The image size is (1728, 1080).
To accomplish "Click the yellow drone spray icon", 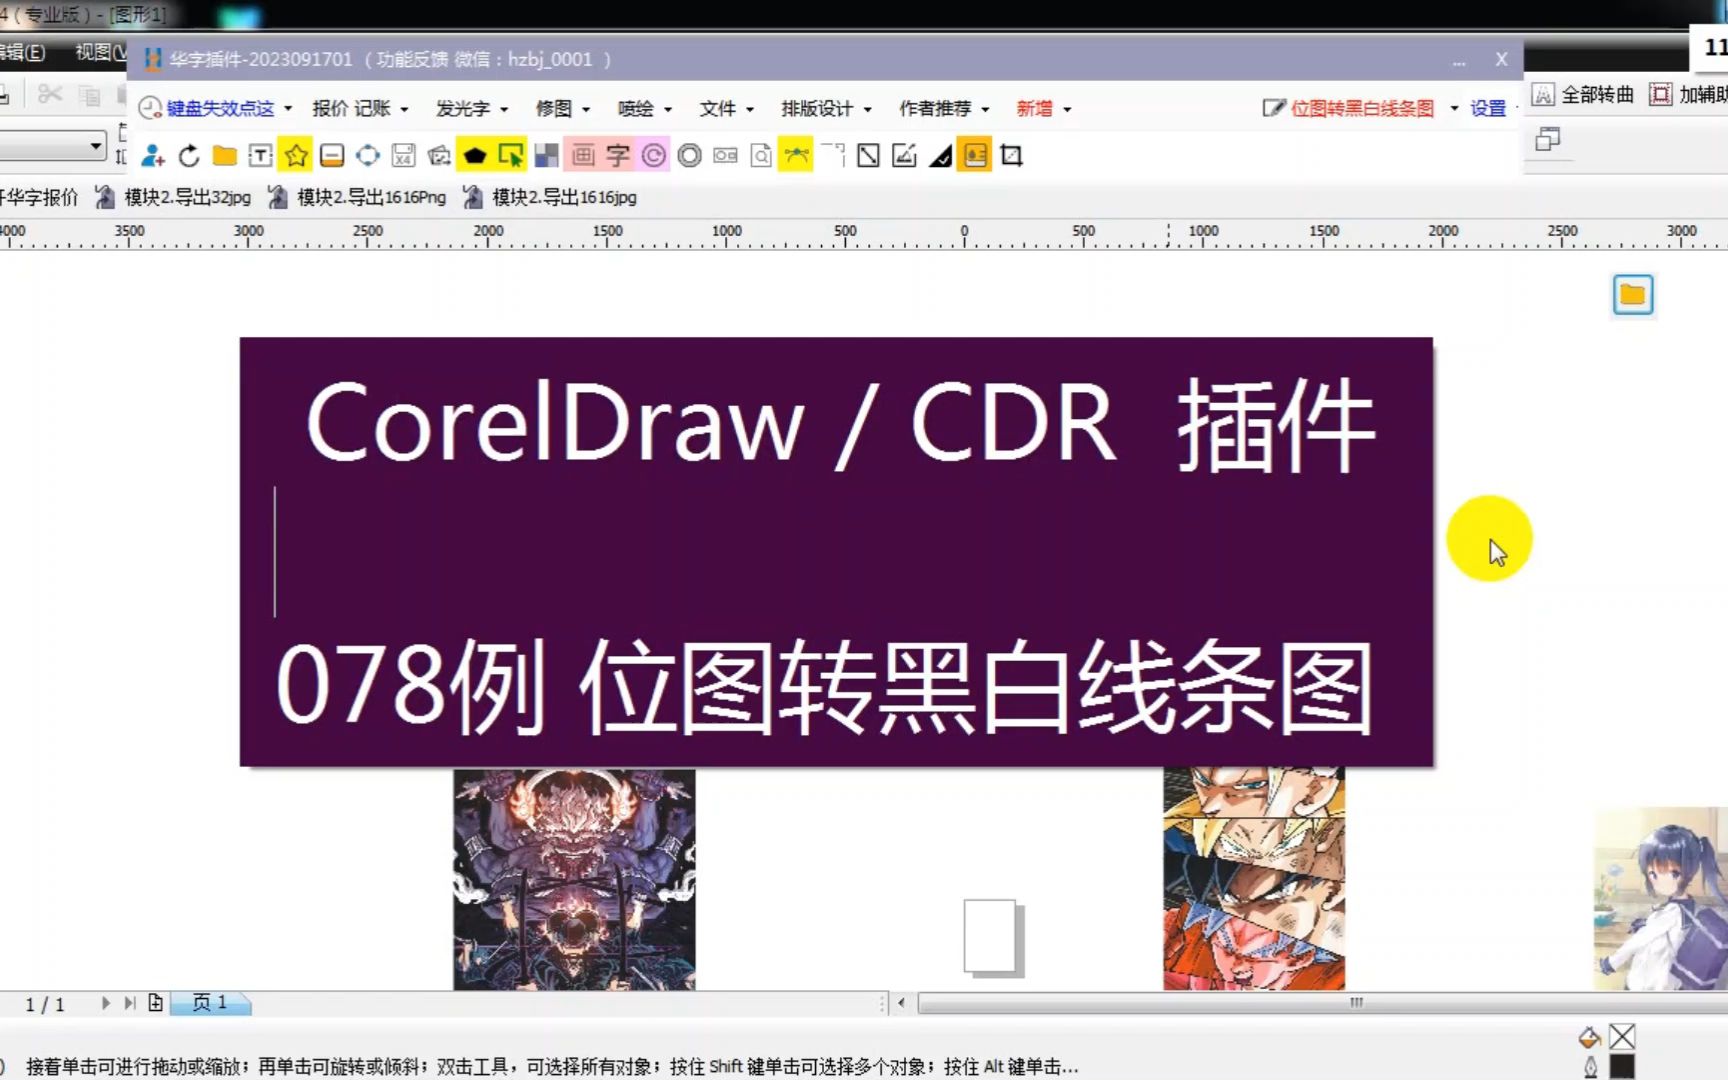I will click(x=795, y=153).
